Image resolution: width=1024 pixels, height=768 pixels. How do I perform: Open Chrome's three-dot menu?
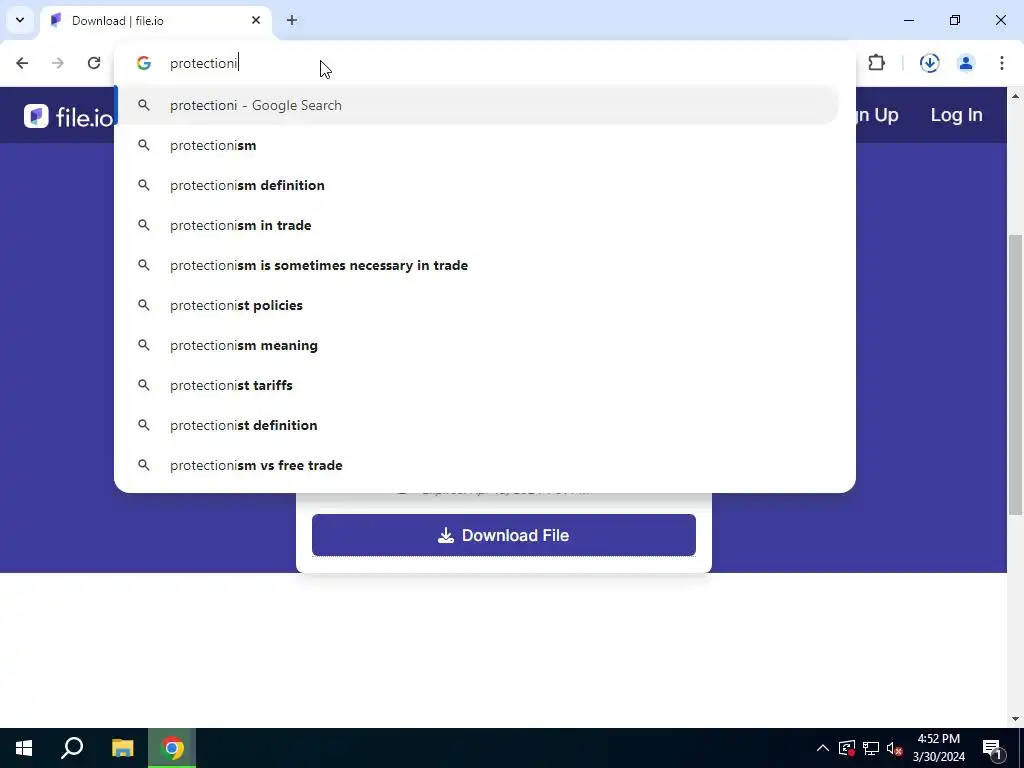[1002, 63]
